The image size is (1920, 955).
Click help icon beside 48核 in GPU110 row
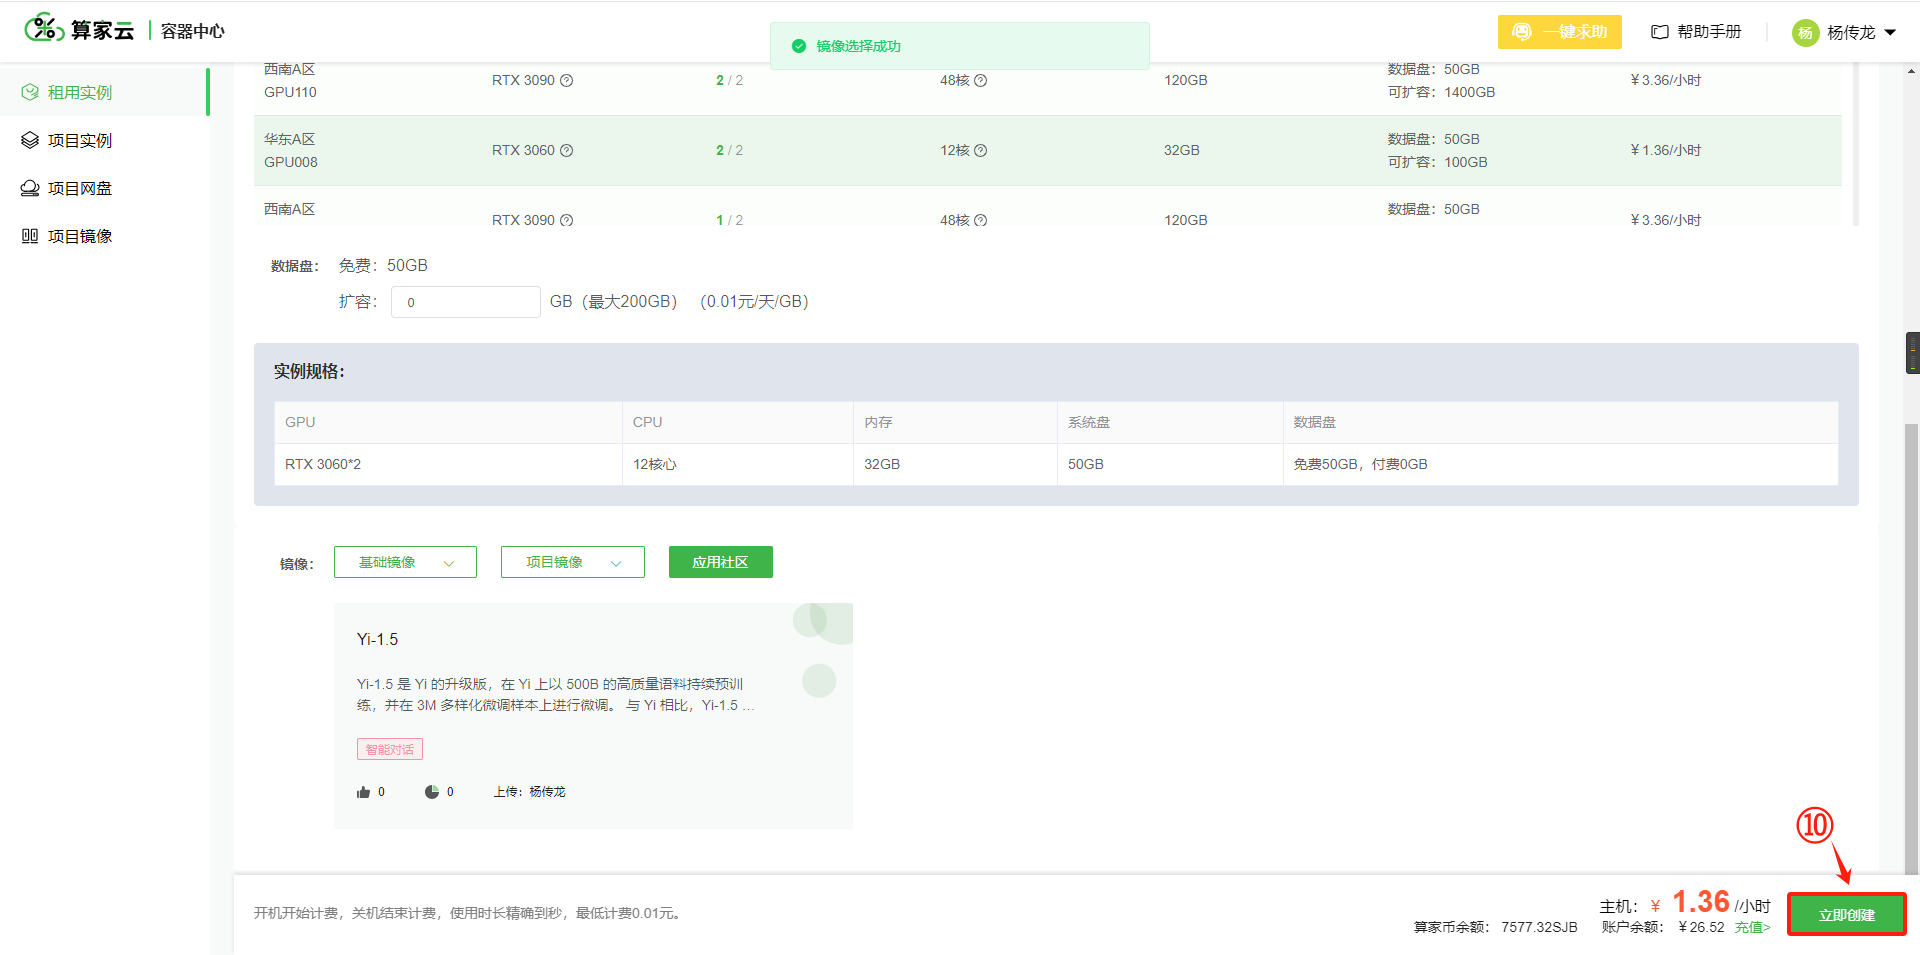(x=980, y=80)
